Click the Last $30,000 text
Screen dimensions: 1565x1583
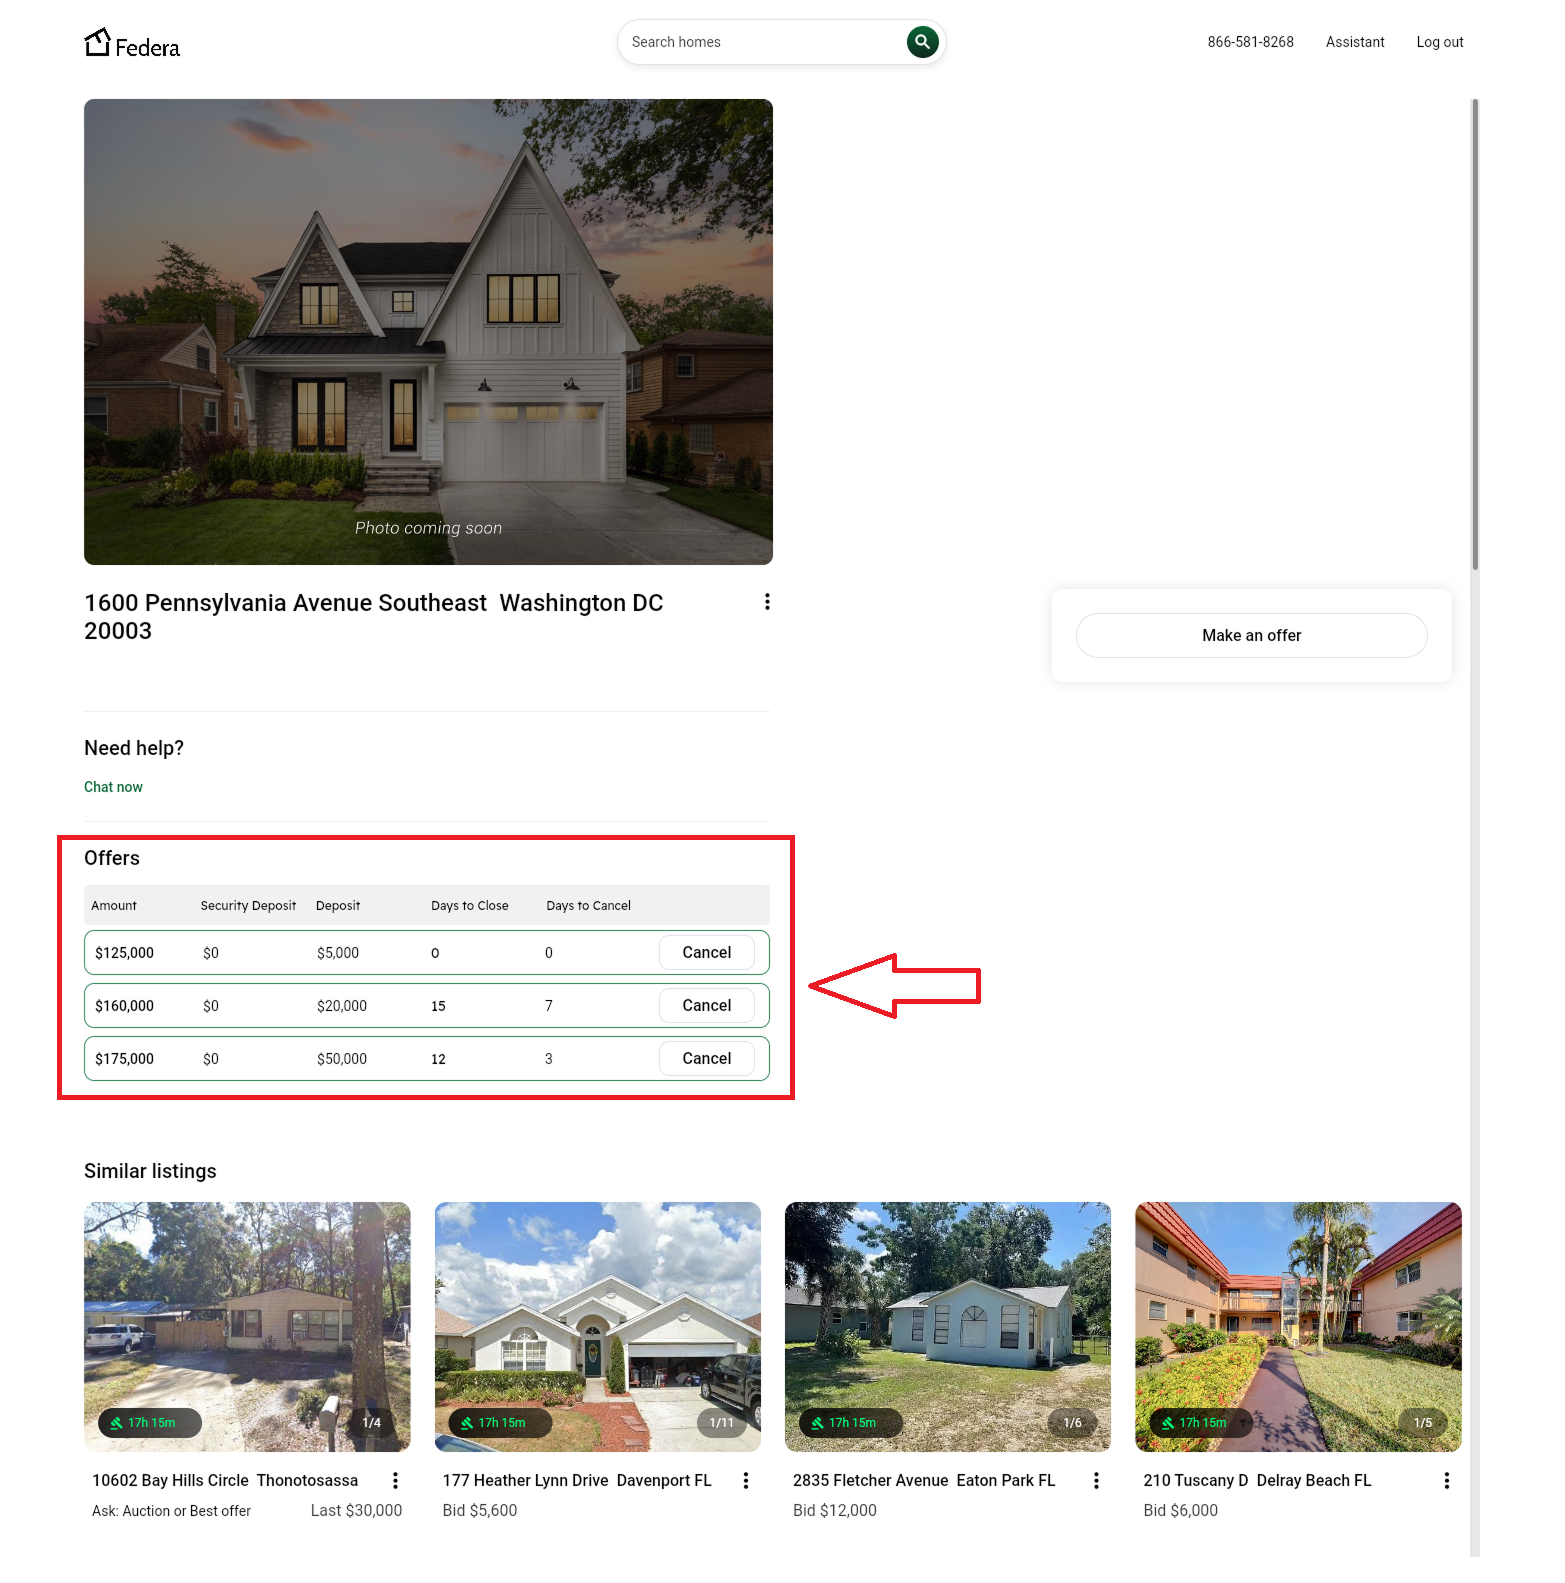point(356,1511)
